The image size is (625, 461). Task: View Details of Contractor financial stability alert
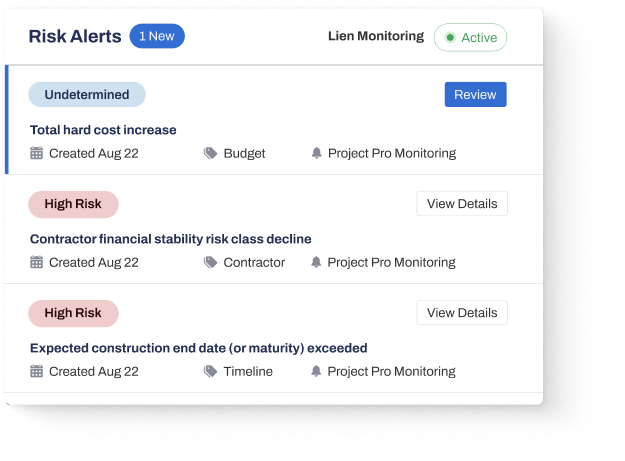(x=462, y=204)
